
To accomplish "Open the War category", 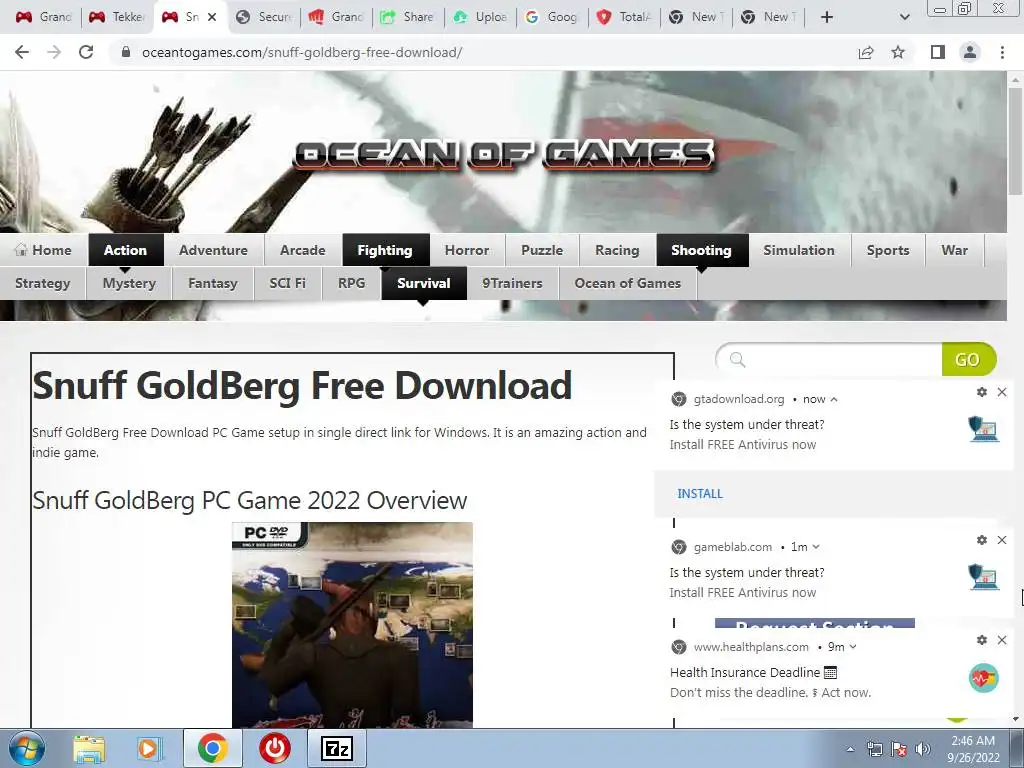I will (955, 250).
